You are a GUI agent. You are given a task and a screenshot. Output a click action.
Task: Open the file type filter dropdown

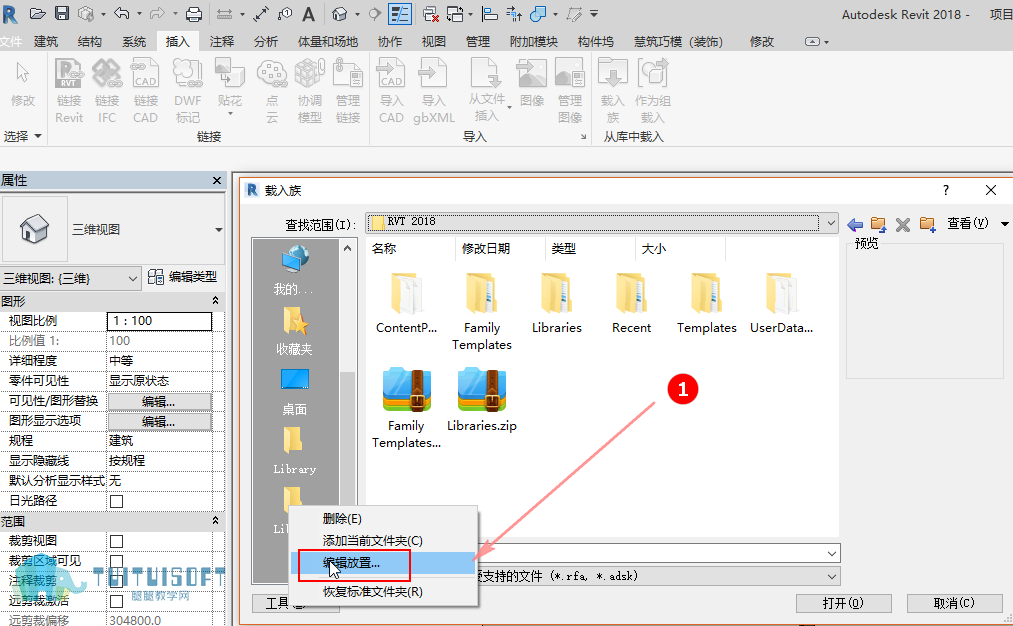point(832,576)
